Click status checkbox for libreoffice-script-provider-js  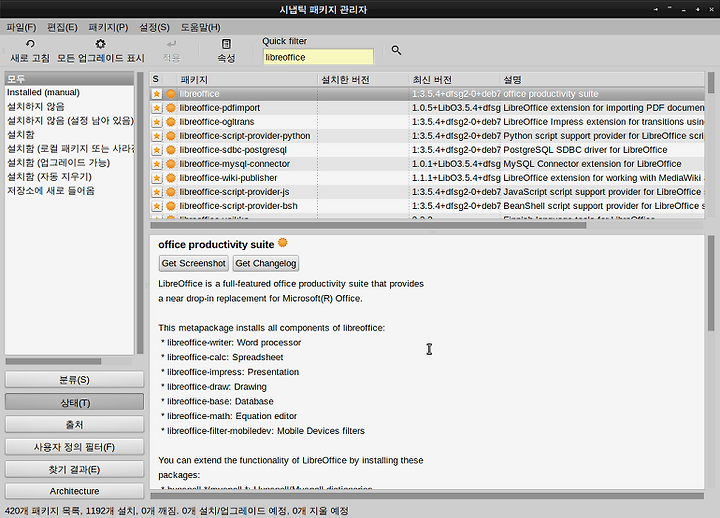click(157, 192)
